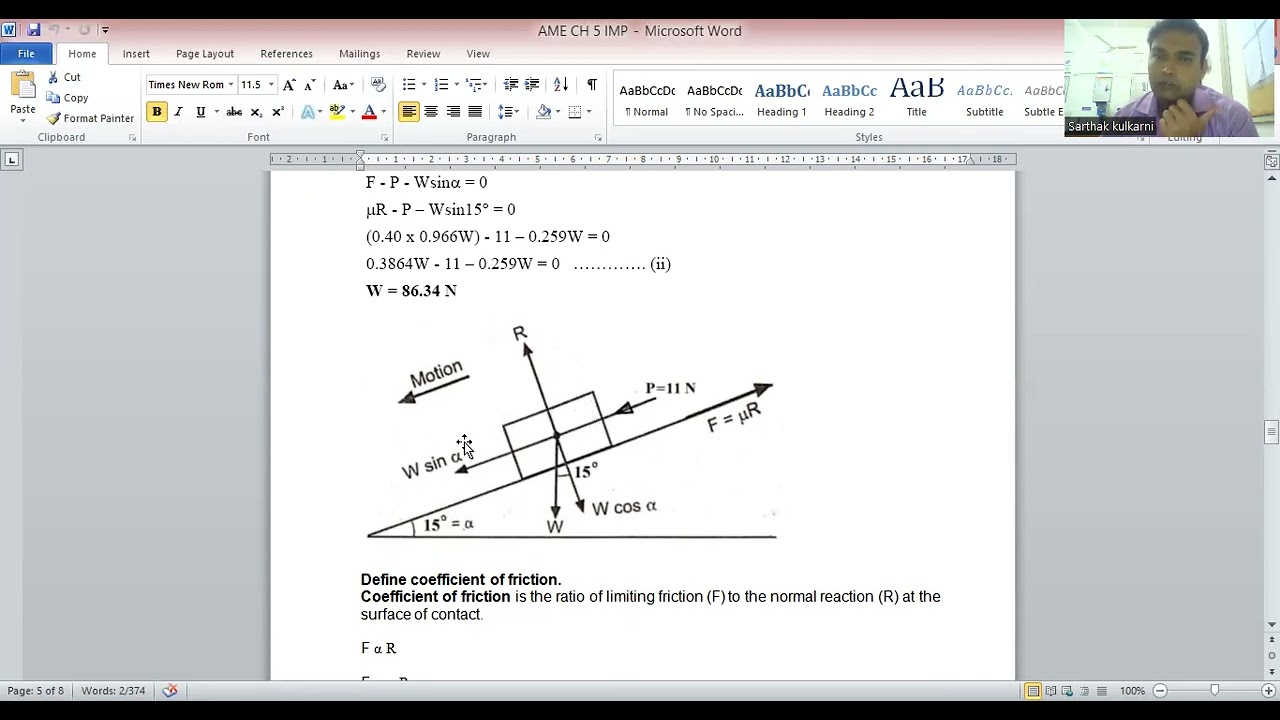Screen dimensions: 1280x720
Task: Click the shading paint bucket button
Action: 543,112
